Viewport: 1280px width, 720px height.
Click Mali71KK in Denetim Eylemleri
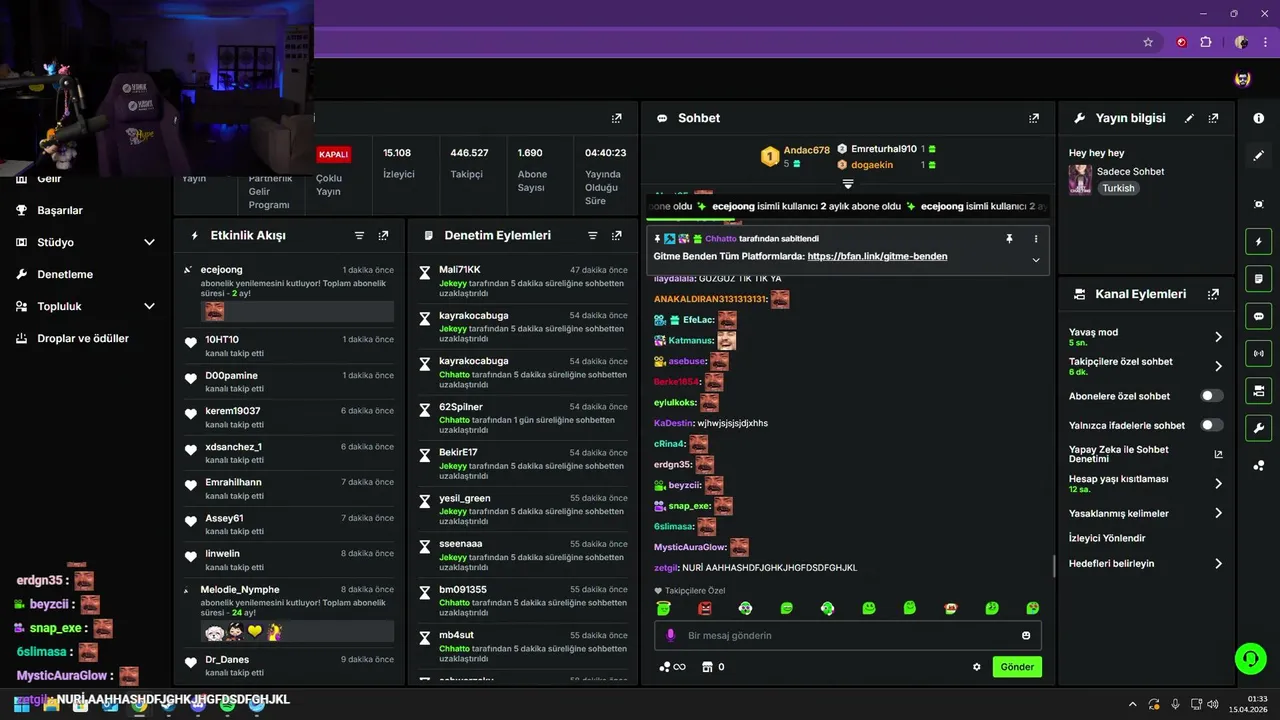pyautogui.click(x=460, y=270)
